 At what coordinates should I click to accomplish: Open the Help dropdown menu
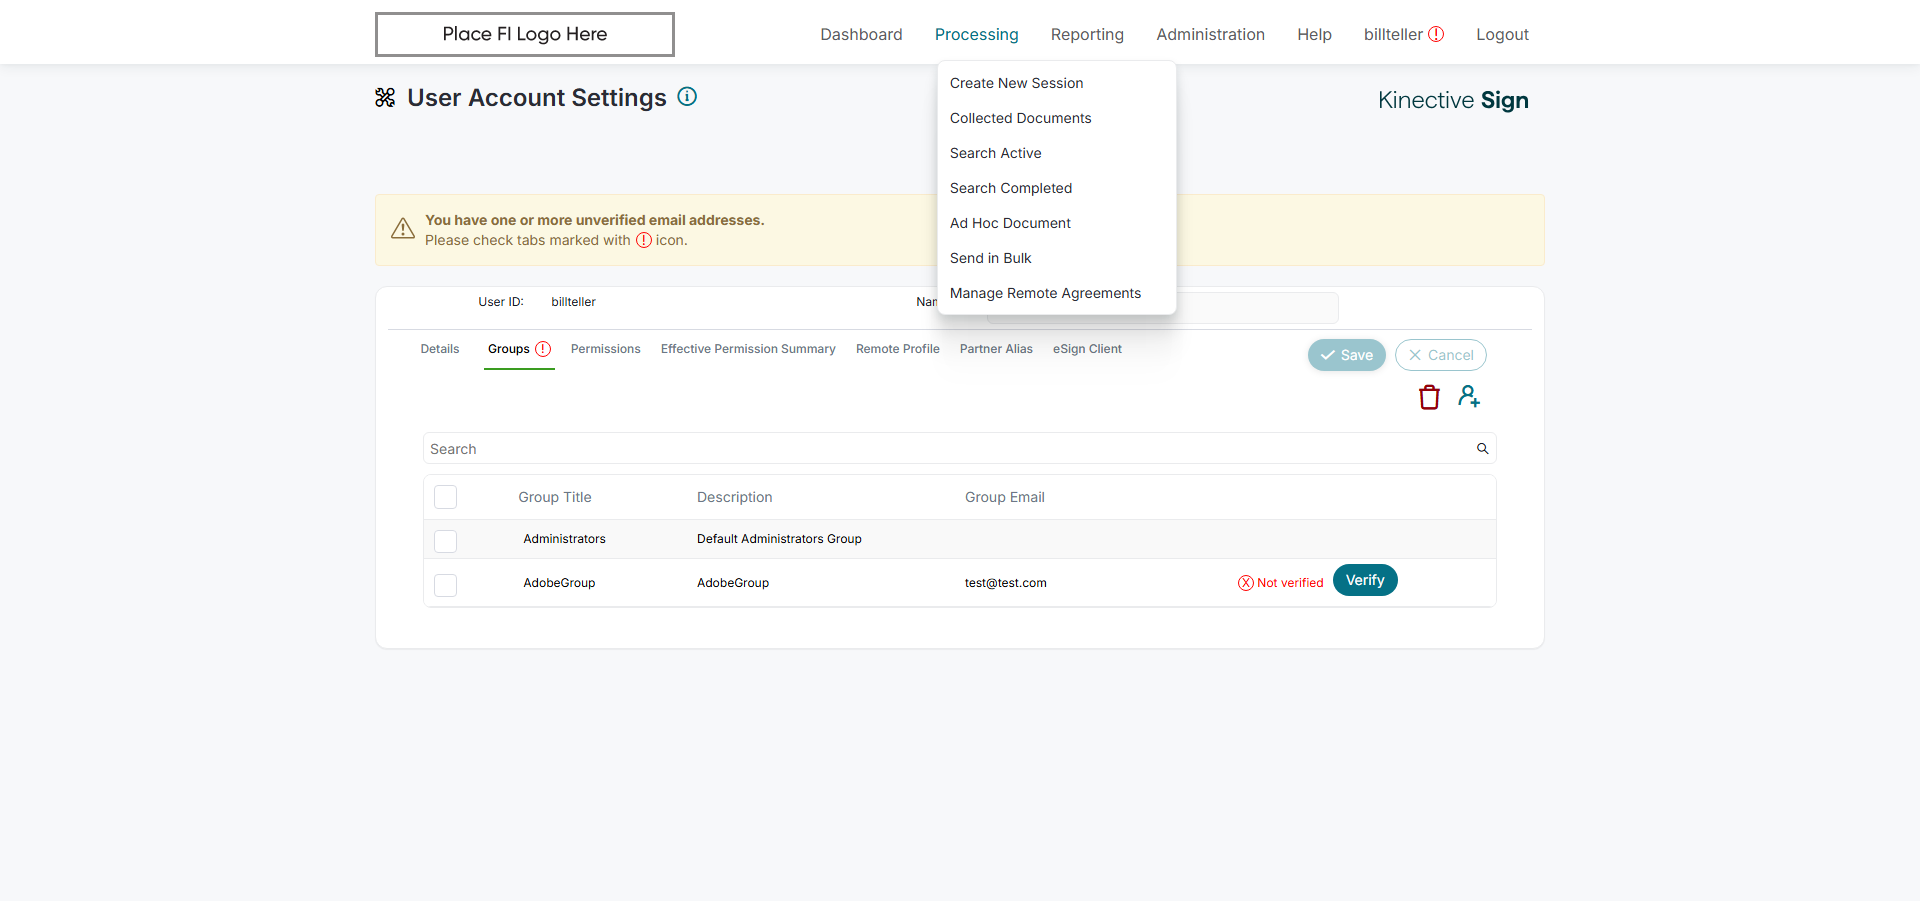1314,34
